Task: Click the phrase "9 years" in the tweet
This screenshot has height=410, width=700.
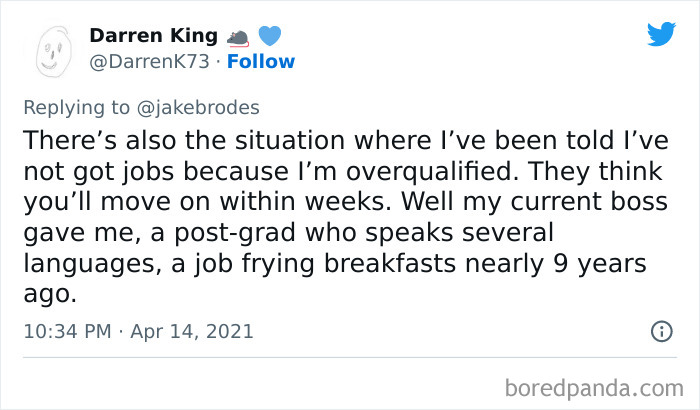Action: (619, 264)
